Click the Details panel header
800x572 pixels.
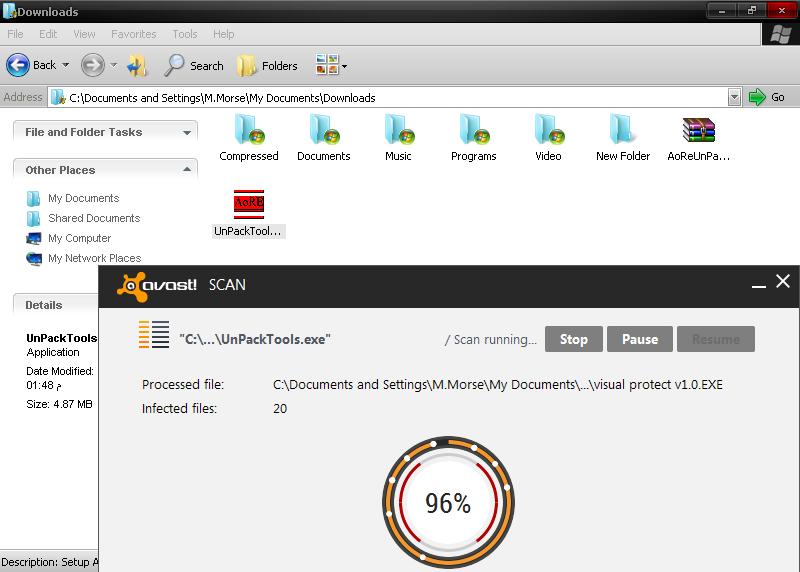pos(56,305)
